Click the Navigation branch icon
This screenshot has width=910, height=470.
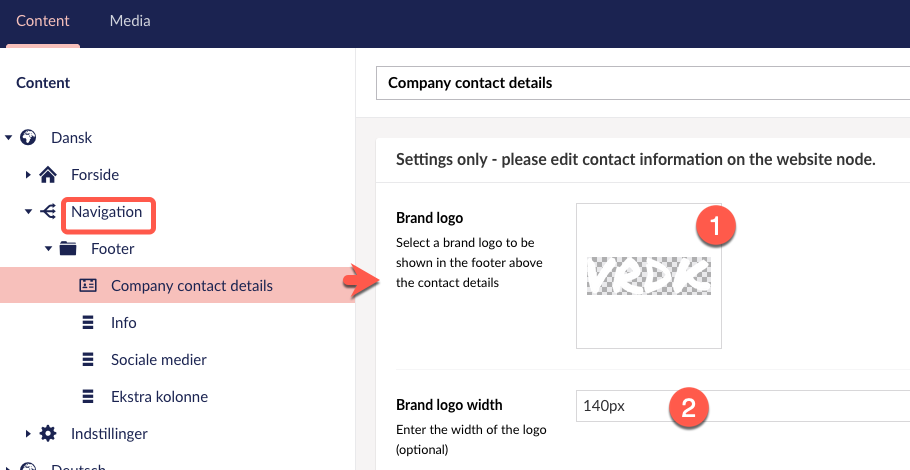pyautogui.click(x=48, y=212)
